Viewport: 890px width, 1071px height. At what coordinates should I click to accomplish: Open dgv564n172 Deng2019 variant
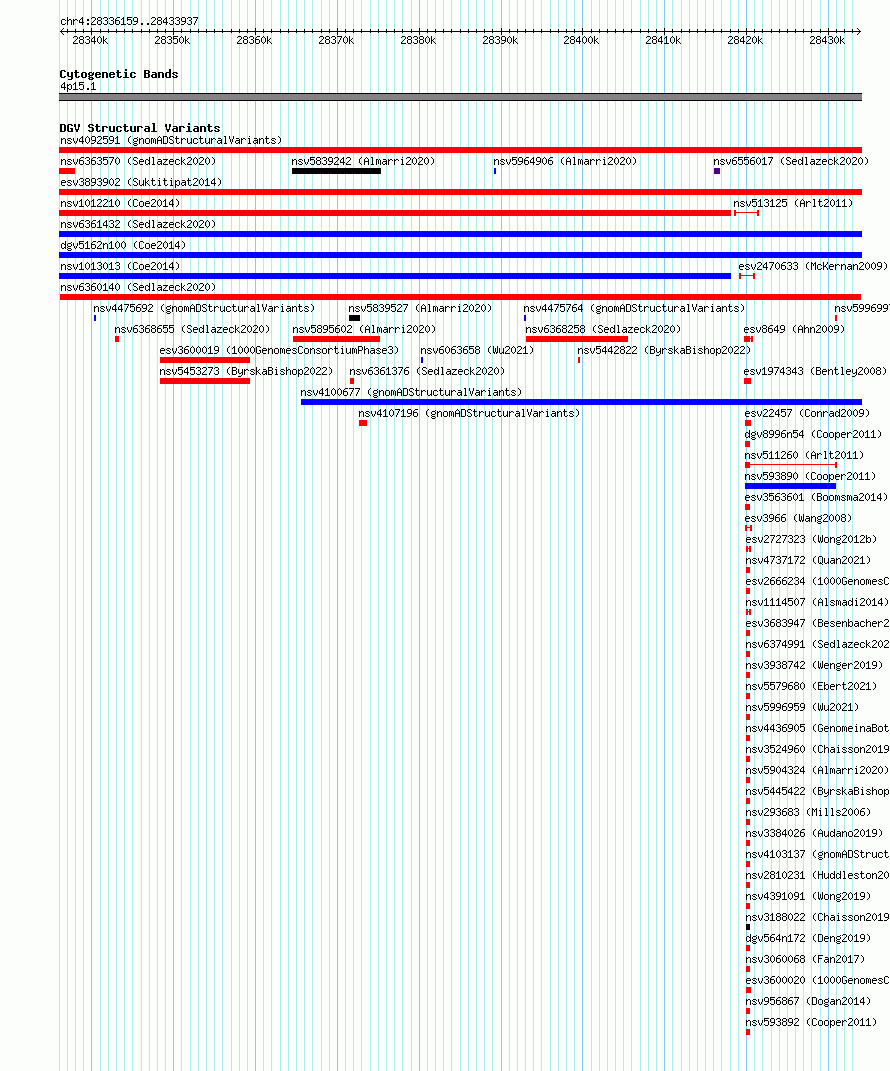coord(808,938)
